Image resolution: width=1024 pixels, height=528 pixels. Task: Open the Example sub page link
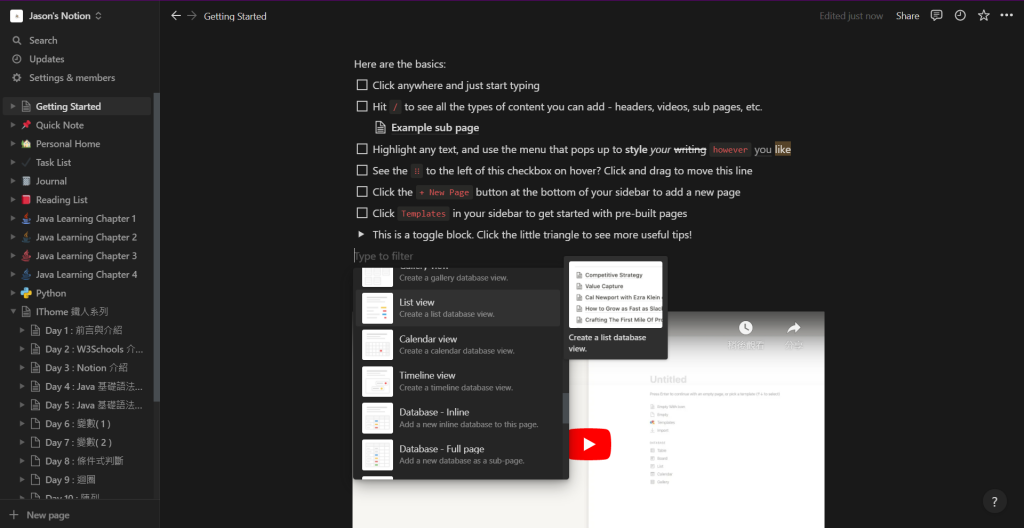(x=435, y=128)
